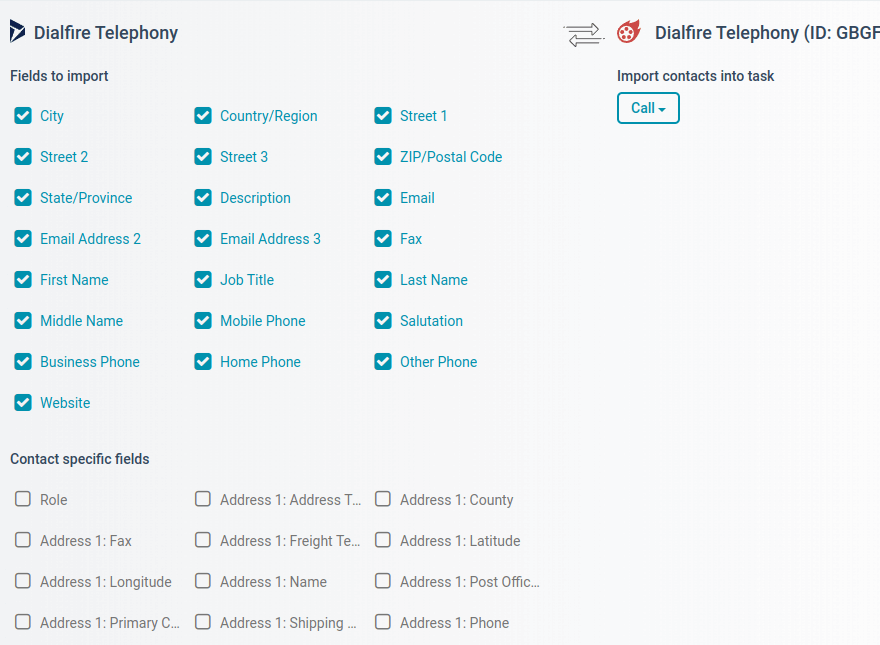Image resolution: width=880 pixels, height=645 pixels.
Task: Toggle the Street 1 checkbox
Action: (x=383, y=116)
